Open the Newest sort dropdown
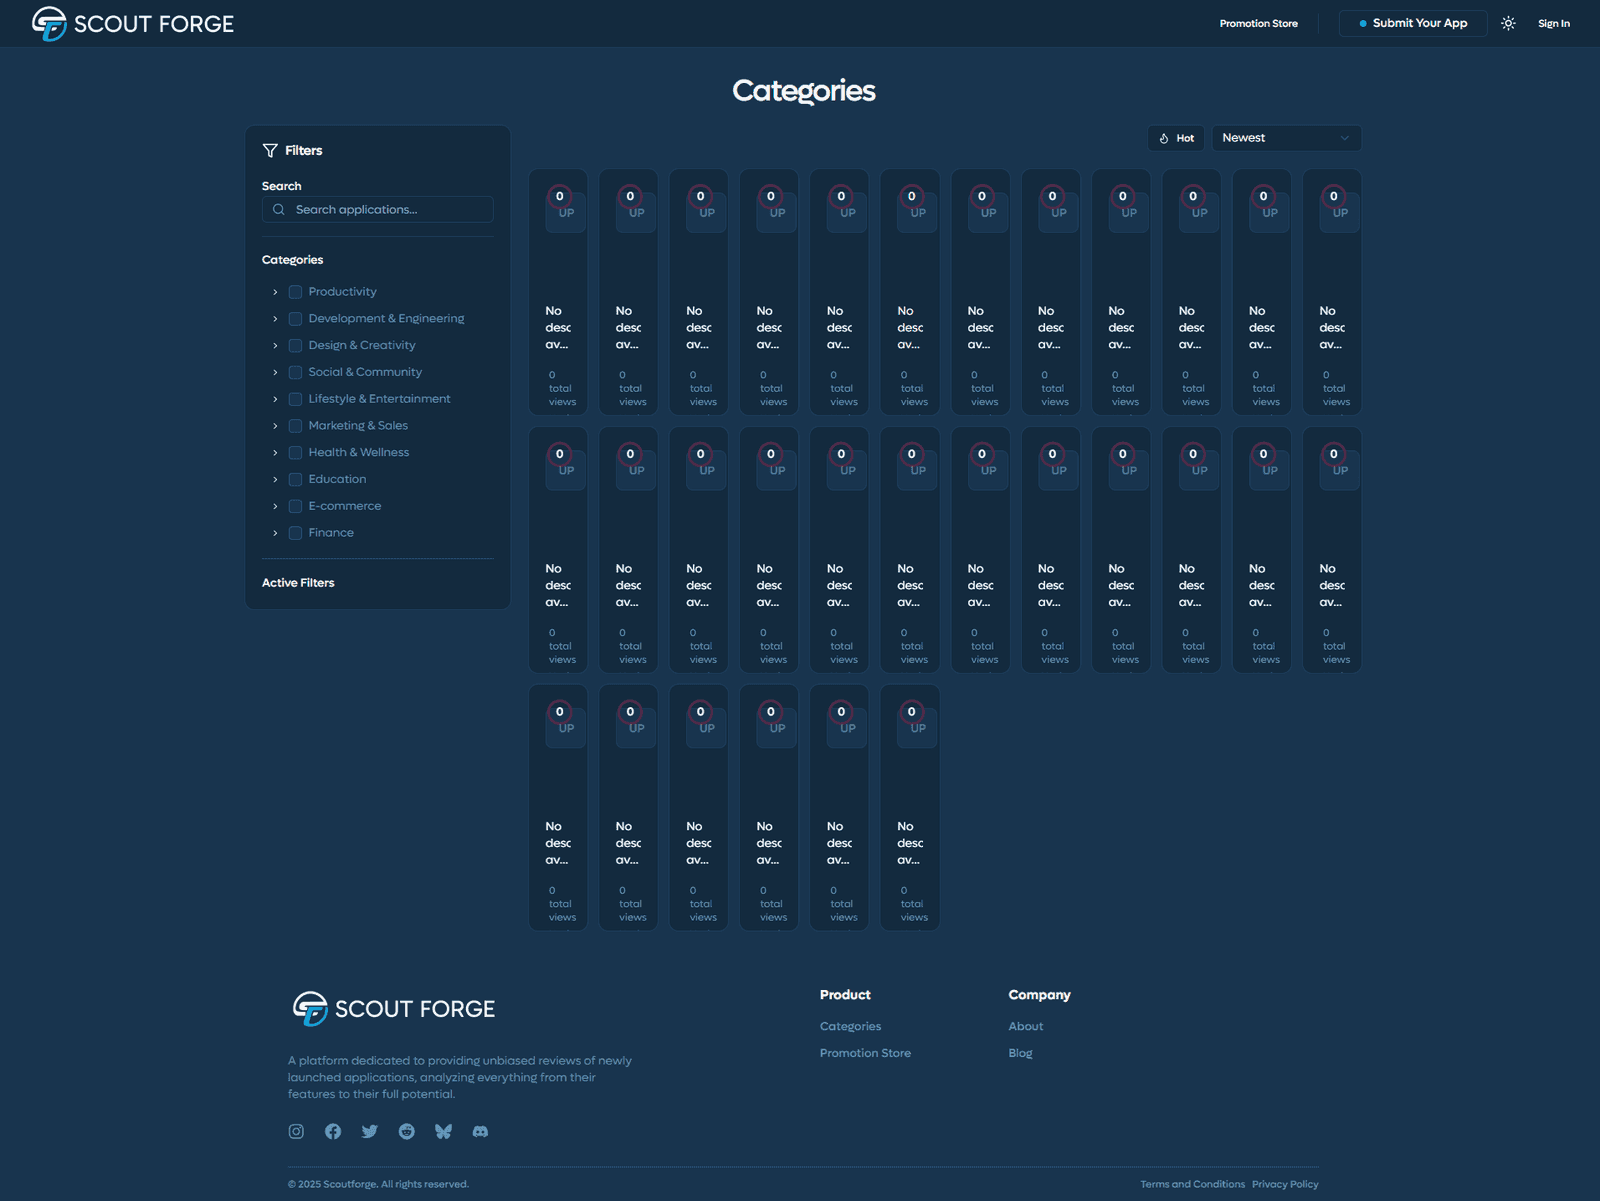This screenshot has width=1600, height=1201. 1286,138
